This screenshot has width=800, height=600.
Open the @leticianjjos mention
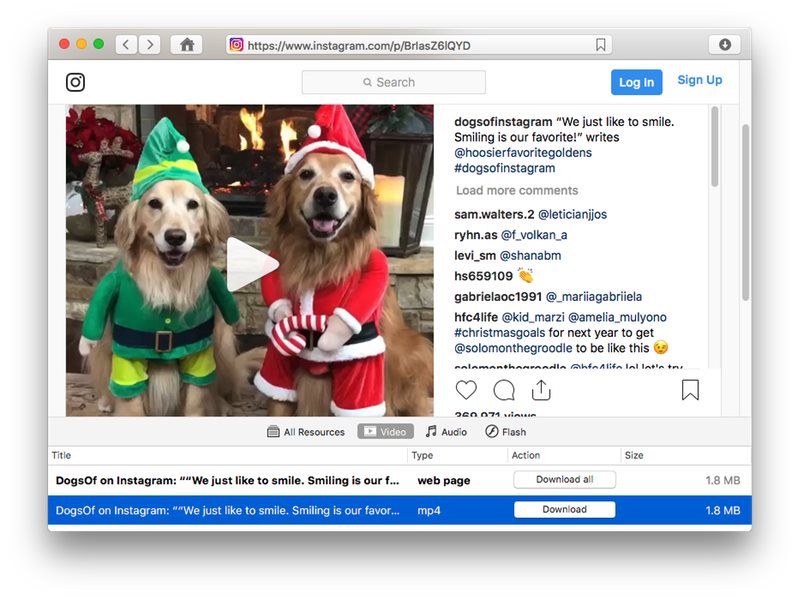point(572,214)
